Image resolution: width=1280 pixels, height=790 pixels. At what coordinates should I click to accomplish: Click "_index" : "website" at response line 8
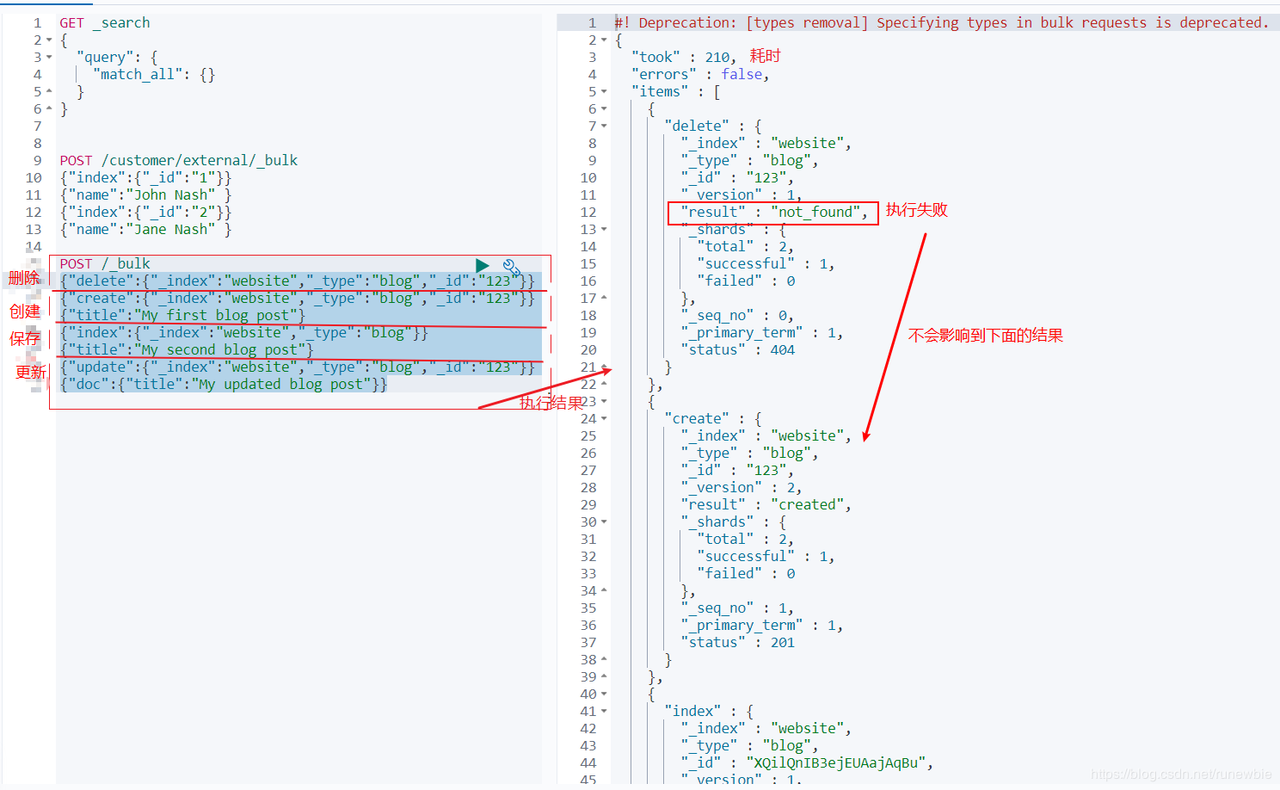766,143
